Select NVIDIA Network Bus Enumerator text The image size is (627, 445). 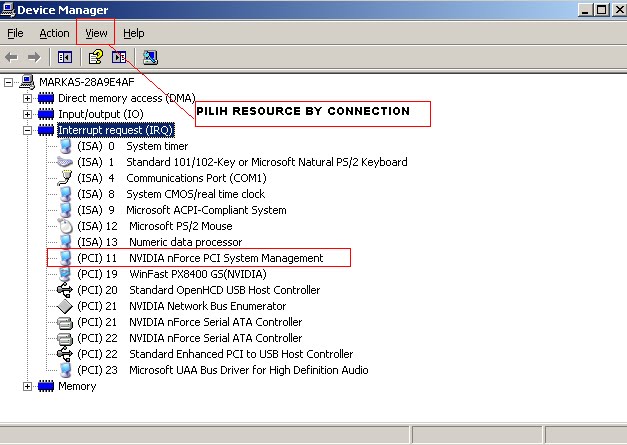(x=182, y=306)
